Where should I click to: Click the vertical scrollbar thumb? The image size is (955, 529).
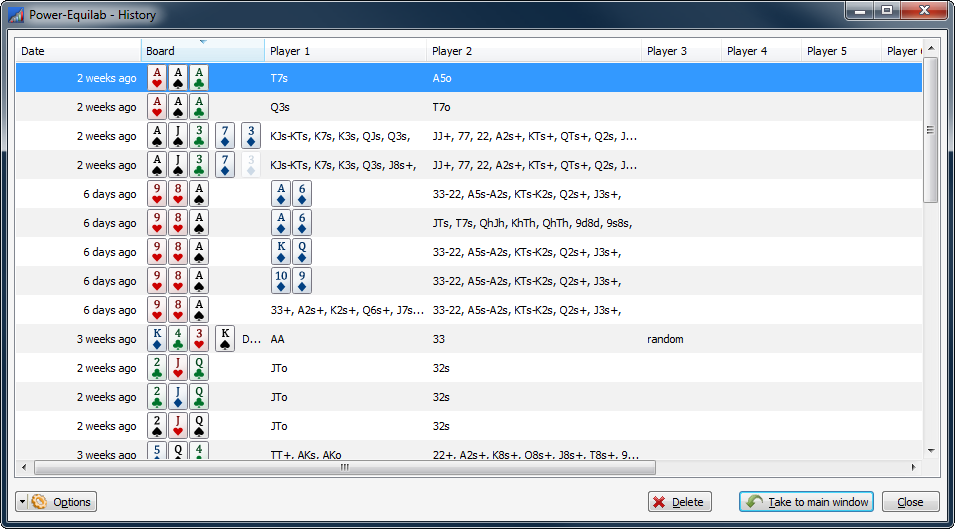pos(931,130)
